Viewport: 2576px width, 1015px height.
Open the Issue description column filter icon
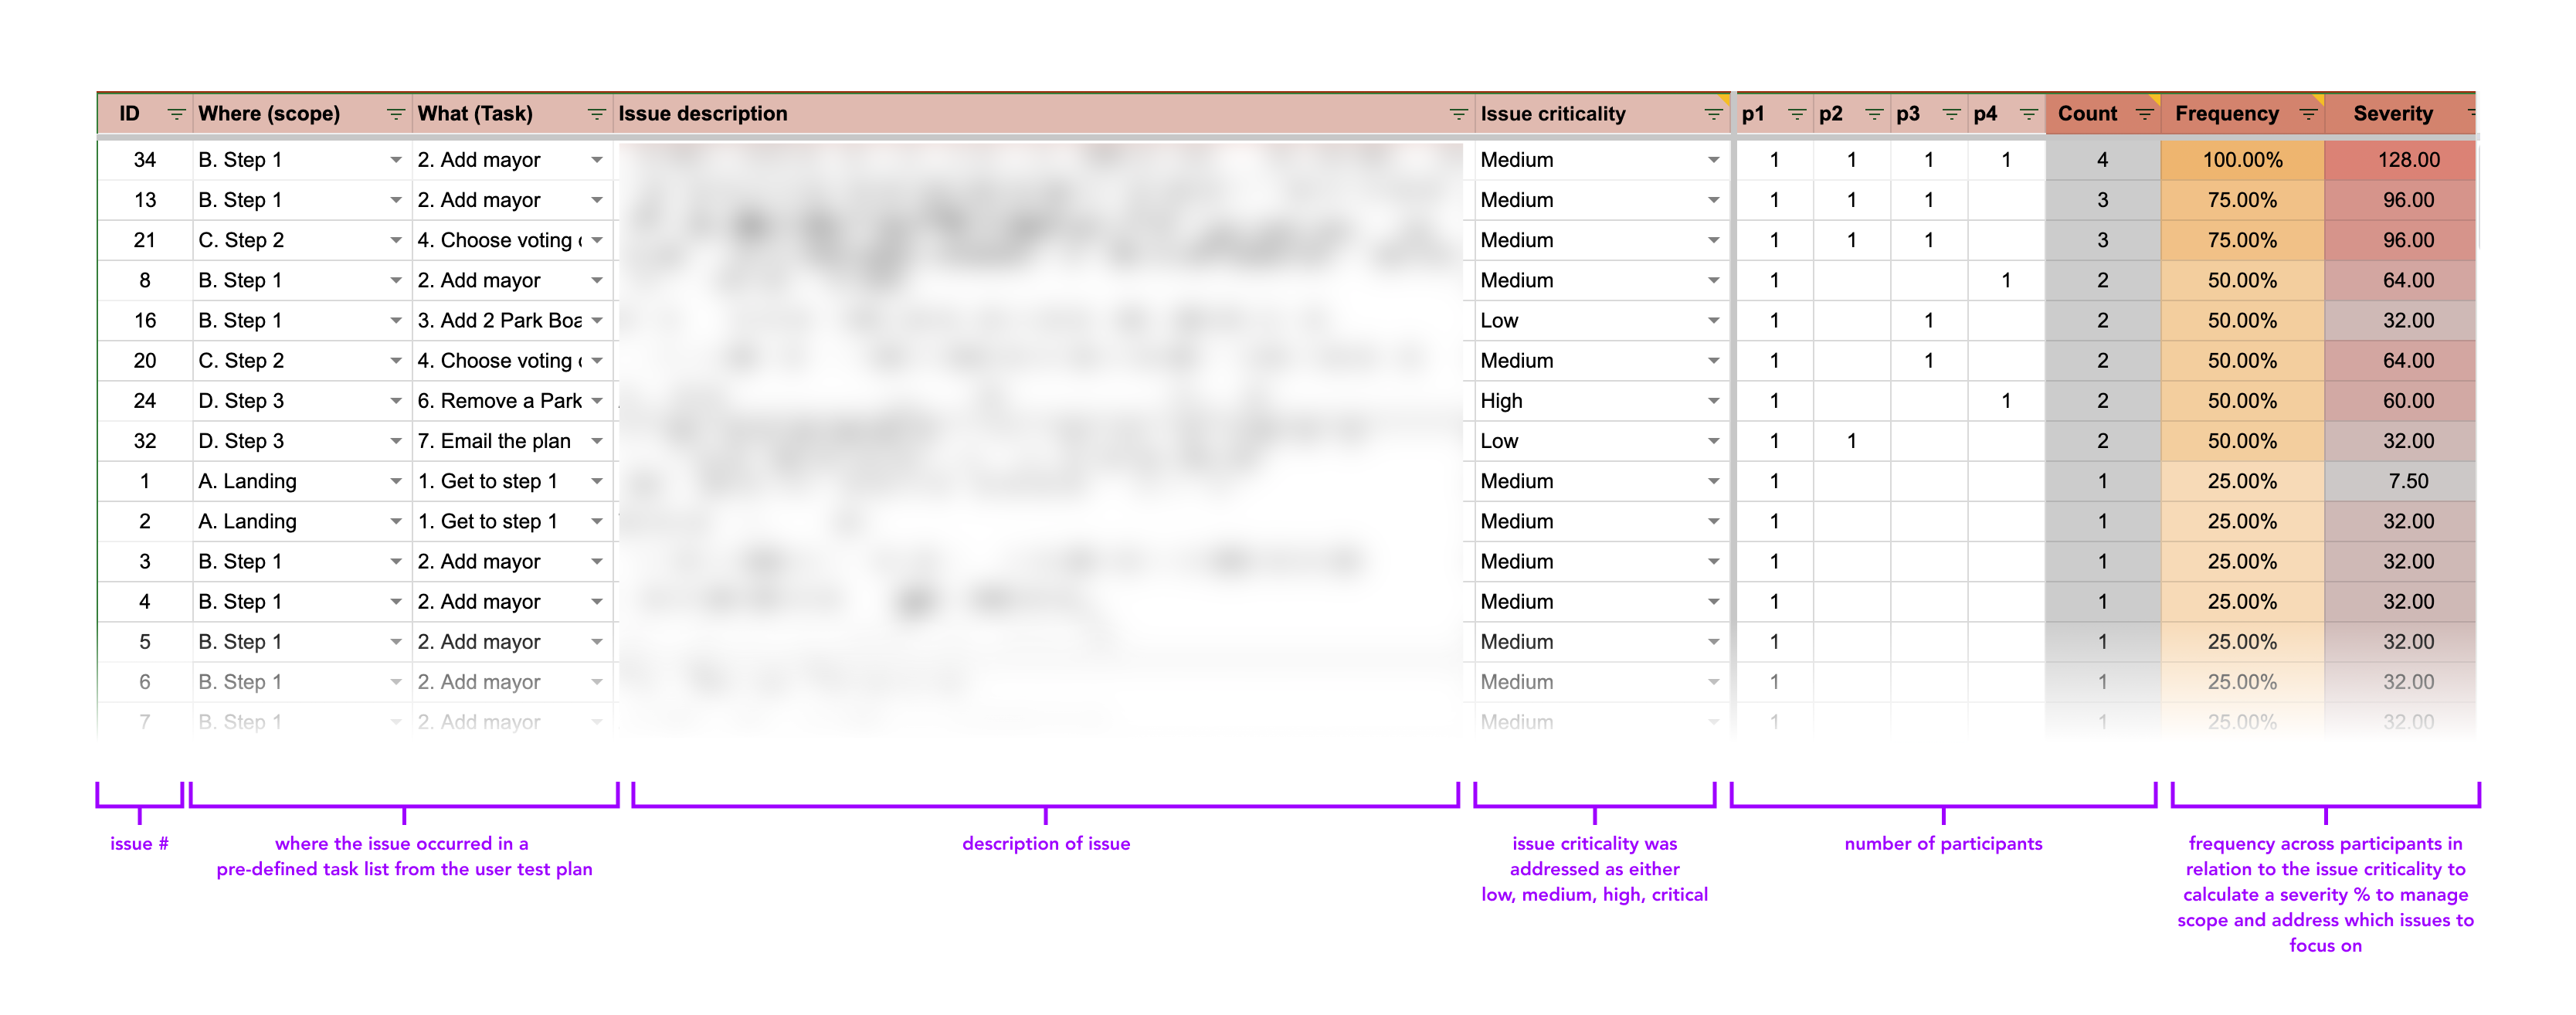[1458, 114]
